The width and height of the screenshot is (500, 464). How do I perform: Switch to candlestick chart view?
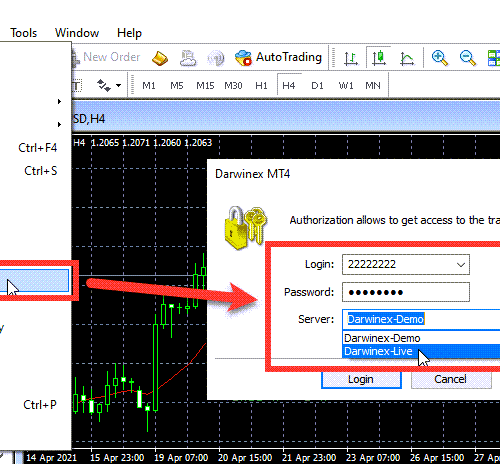point(379,58)
